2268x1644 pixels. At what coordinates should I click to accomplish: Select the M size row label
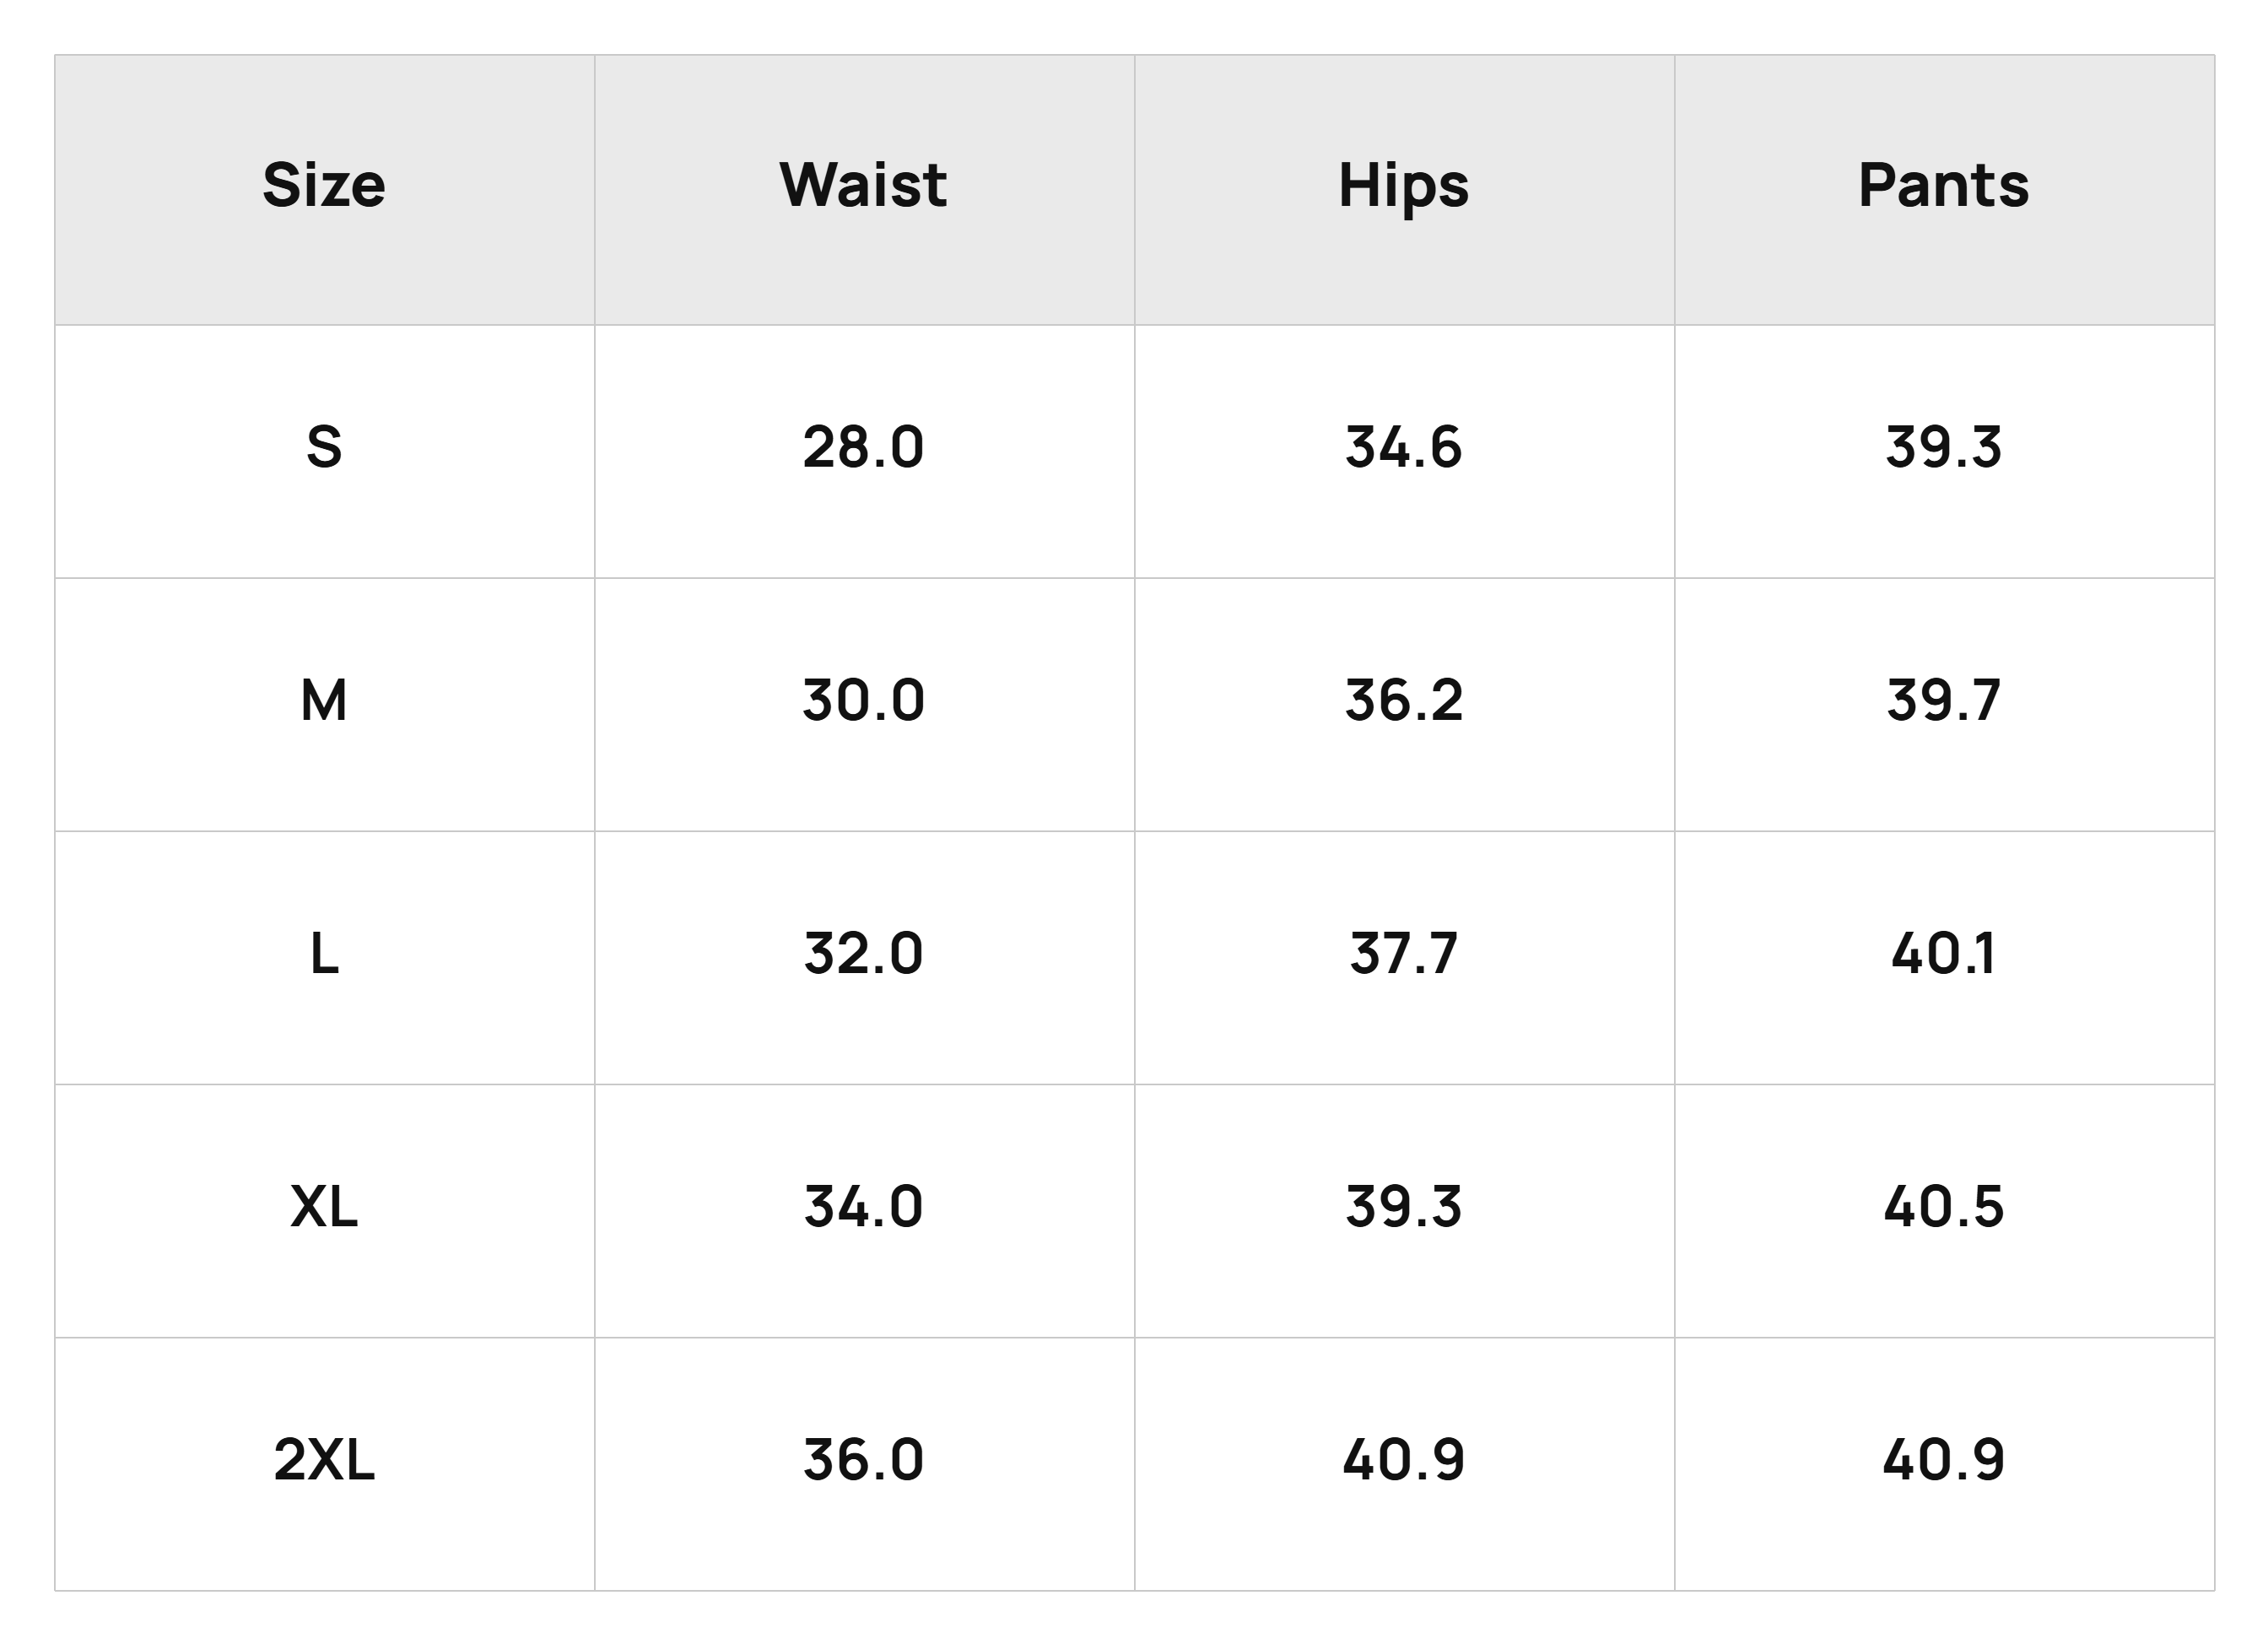pyautogui.click(x=324, y=700)
